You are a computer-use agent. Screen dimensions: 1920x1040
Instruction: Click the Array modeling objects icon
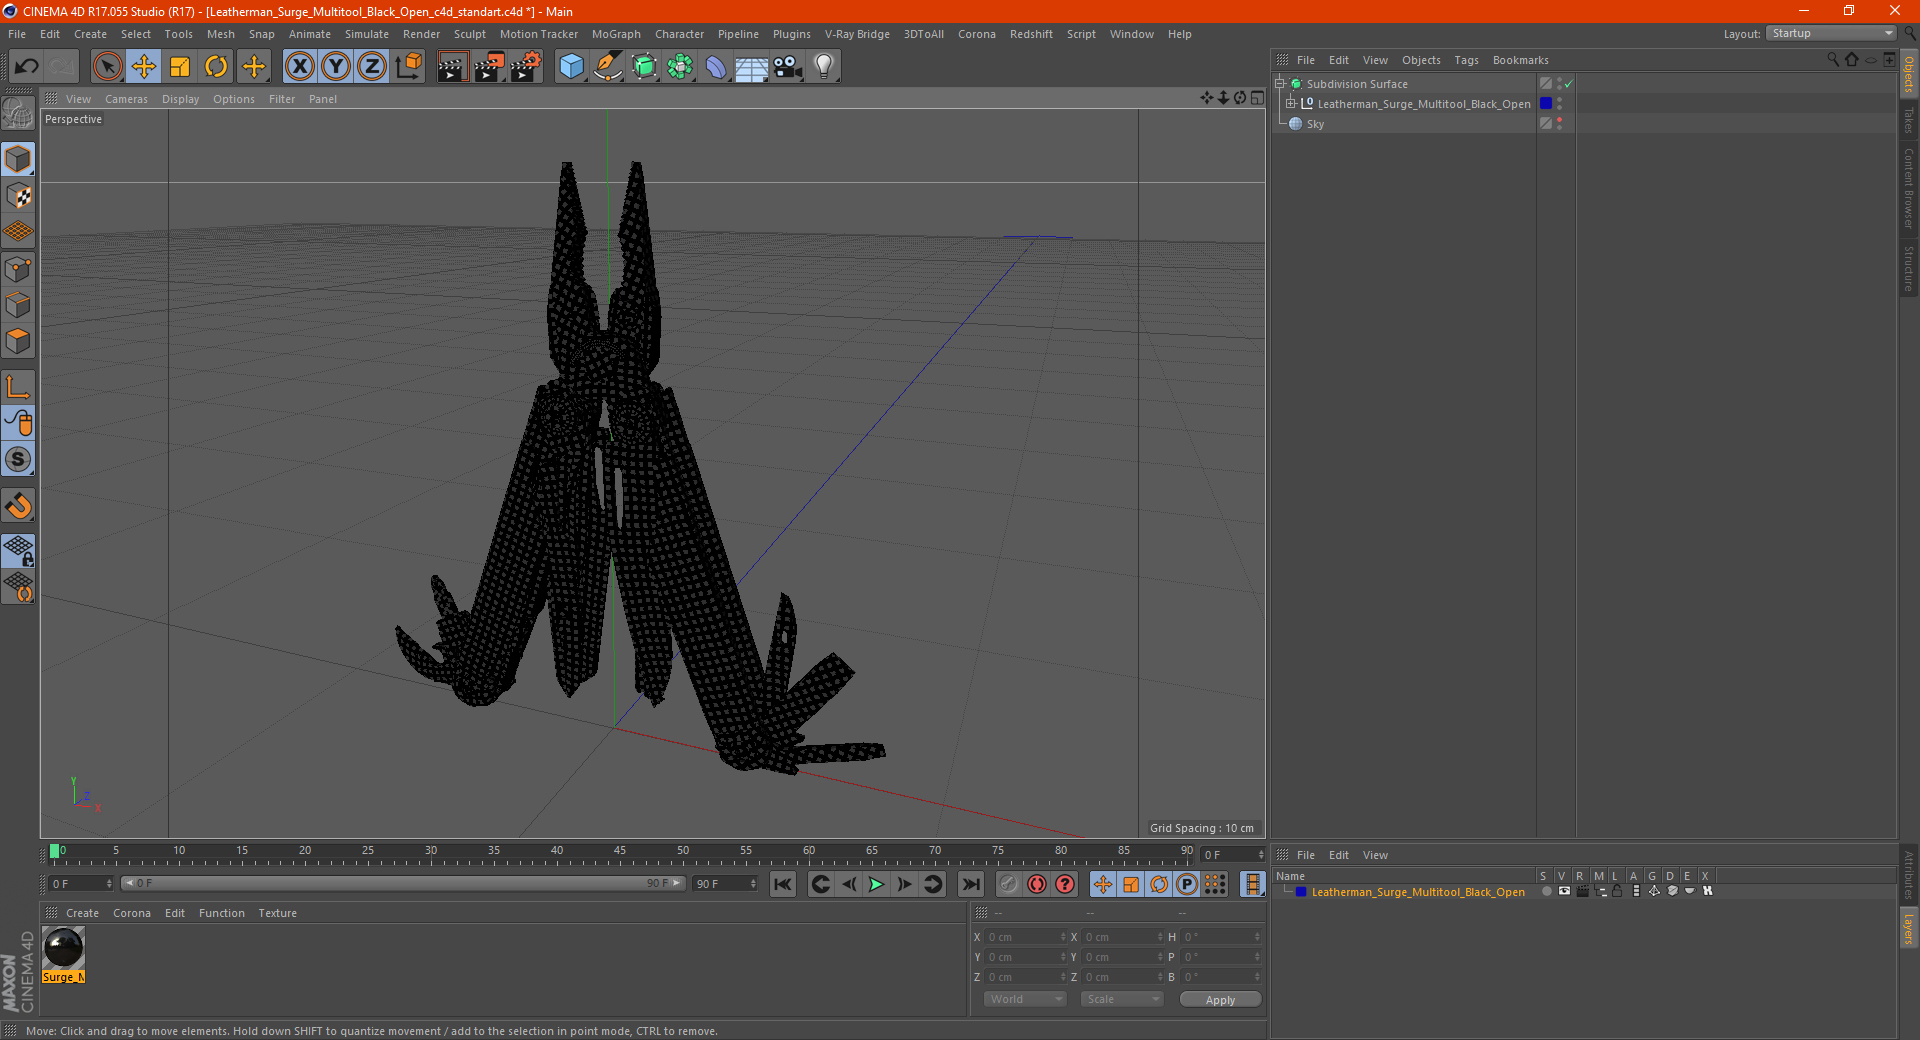click(680, 67)
